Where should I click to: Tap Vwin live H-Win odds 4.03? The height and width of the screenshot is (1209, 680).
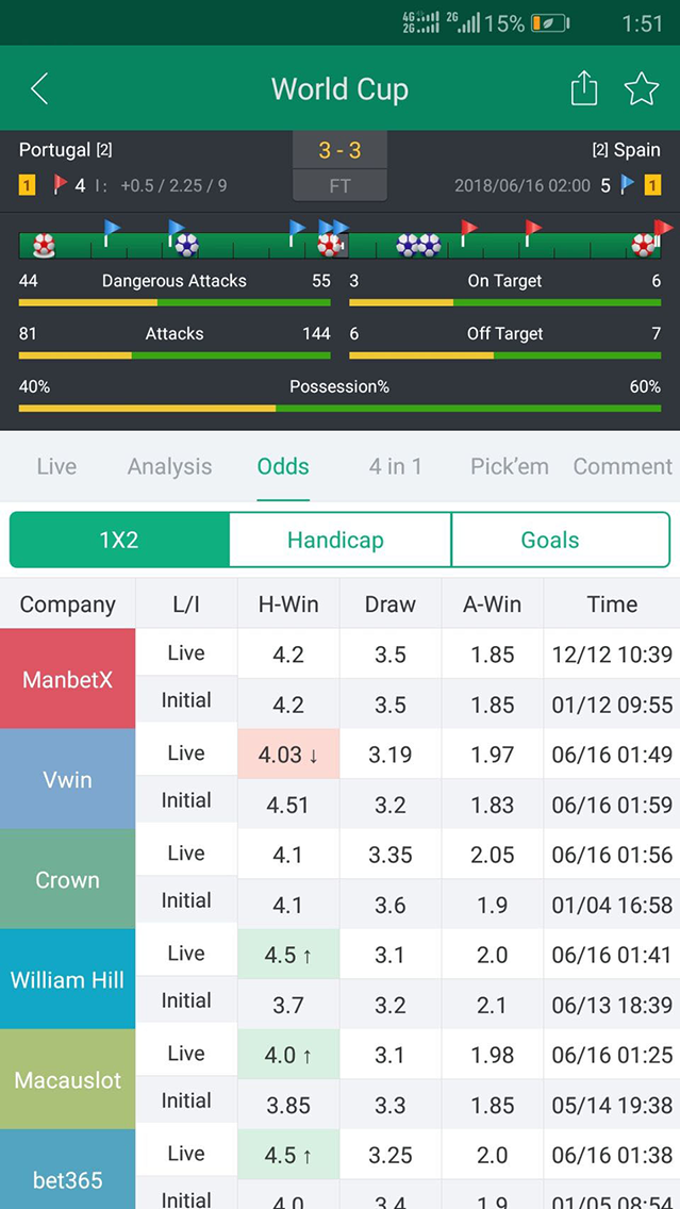point(288,754)
